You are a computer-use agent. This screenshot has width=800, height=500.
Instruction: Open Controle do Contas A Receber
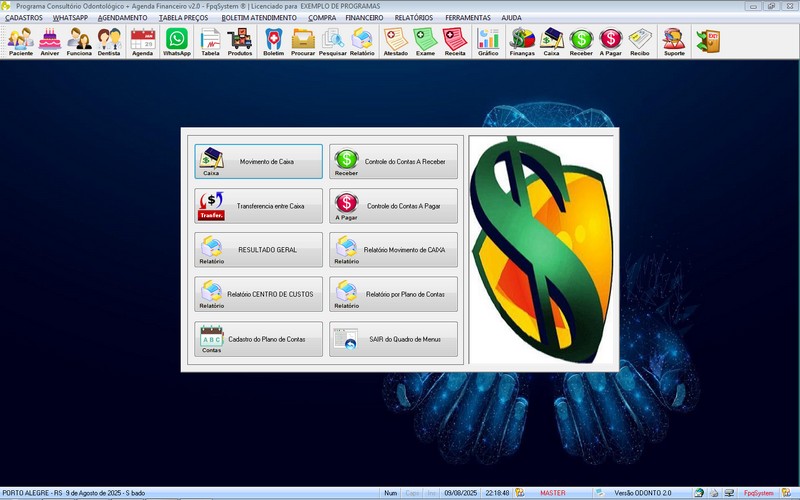(x=394, y=161)
